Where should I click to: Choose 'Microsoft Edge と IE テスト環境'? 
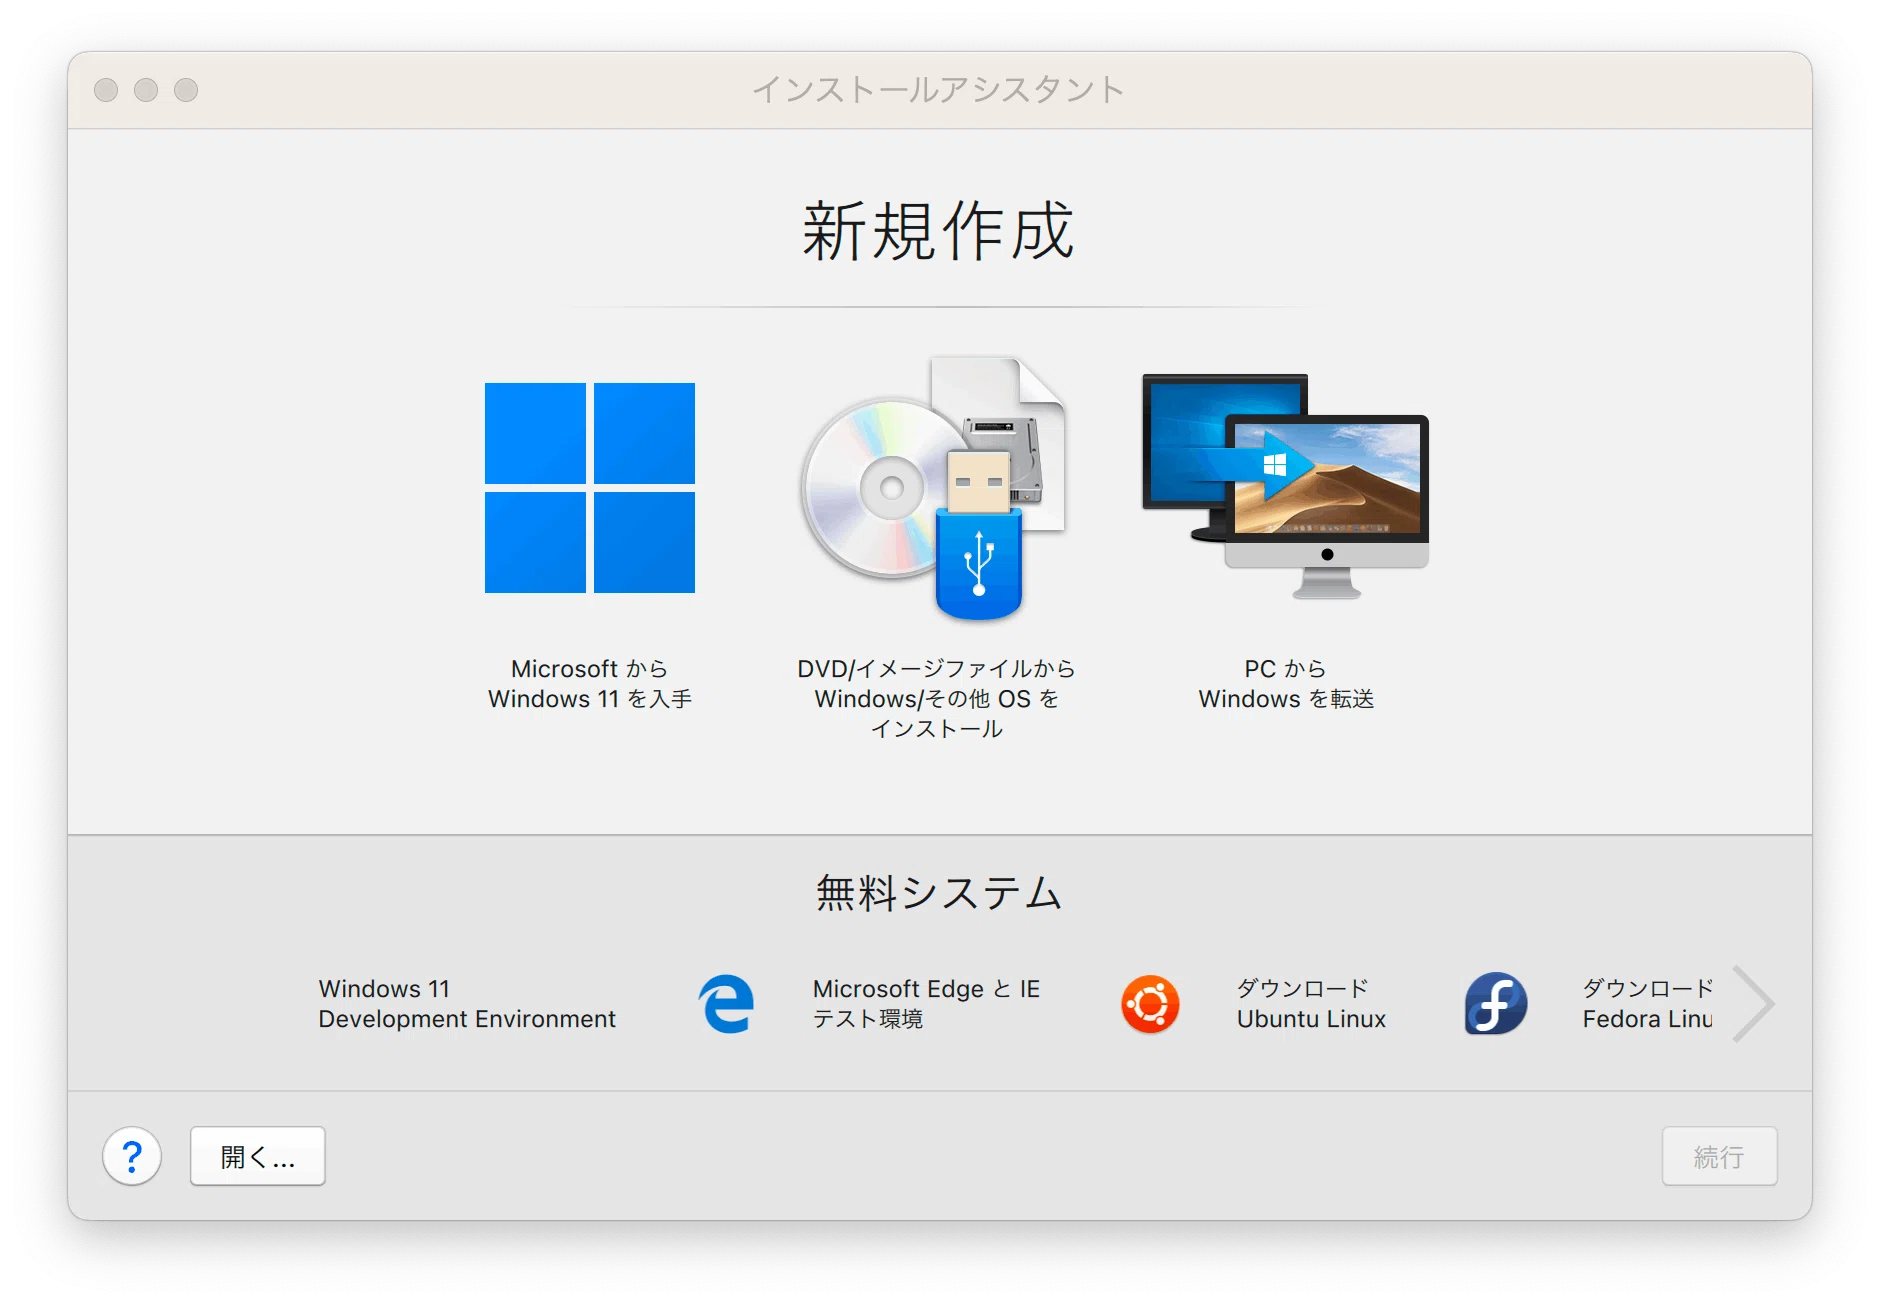coord(926,1004)
